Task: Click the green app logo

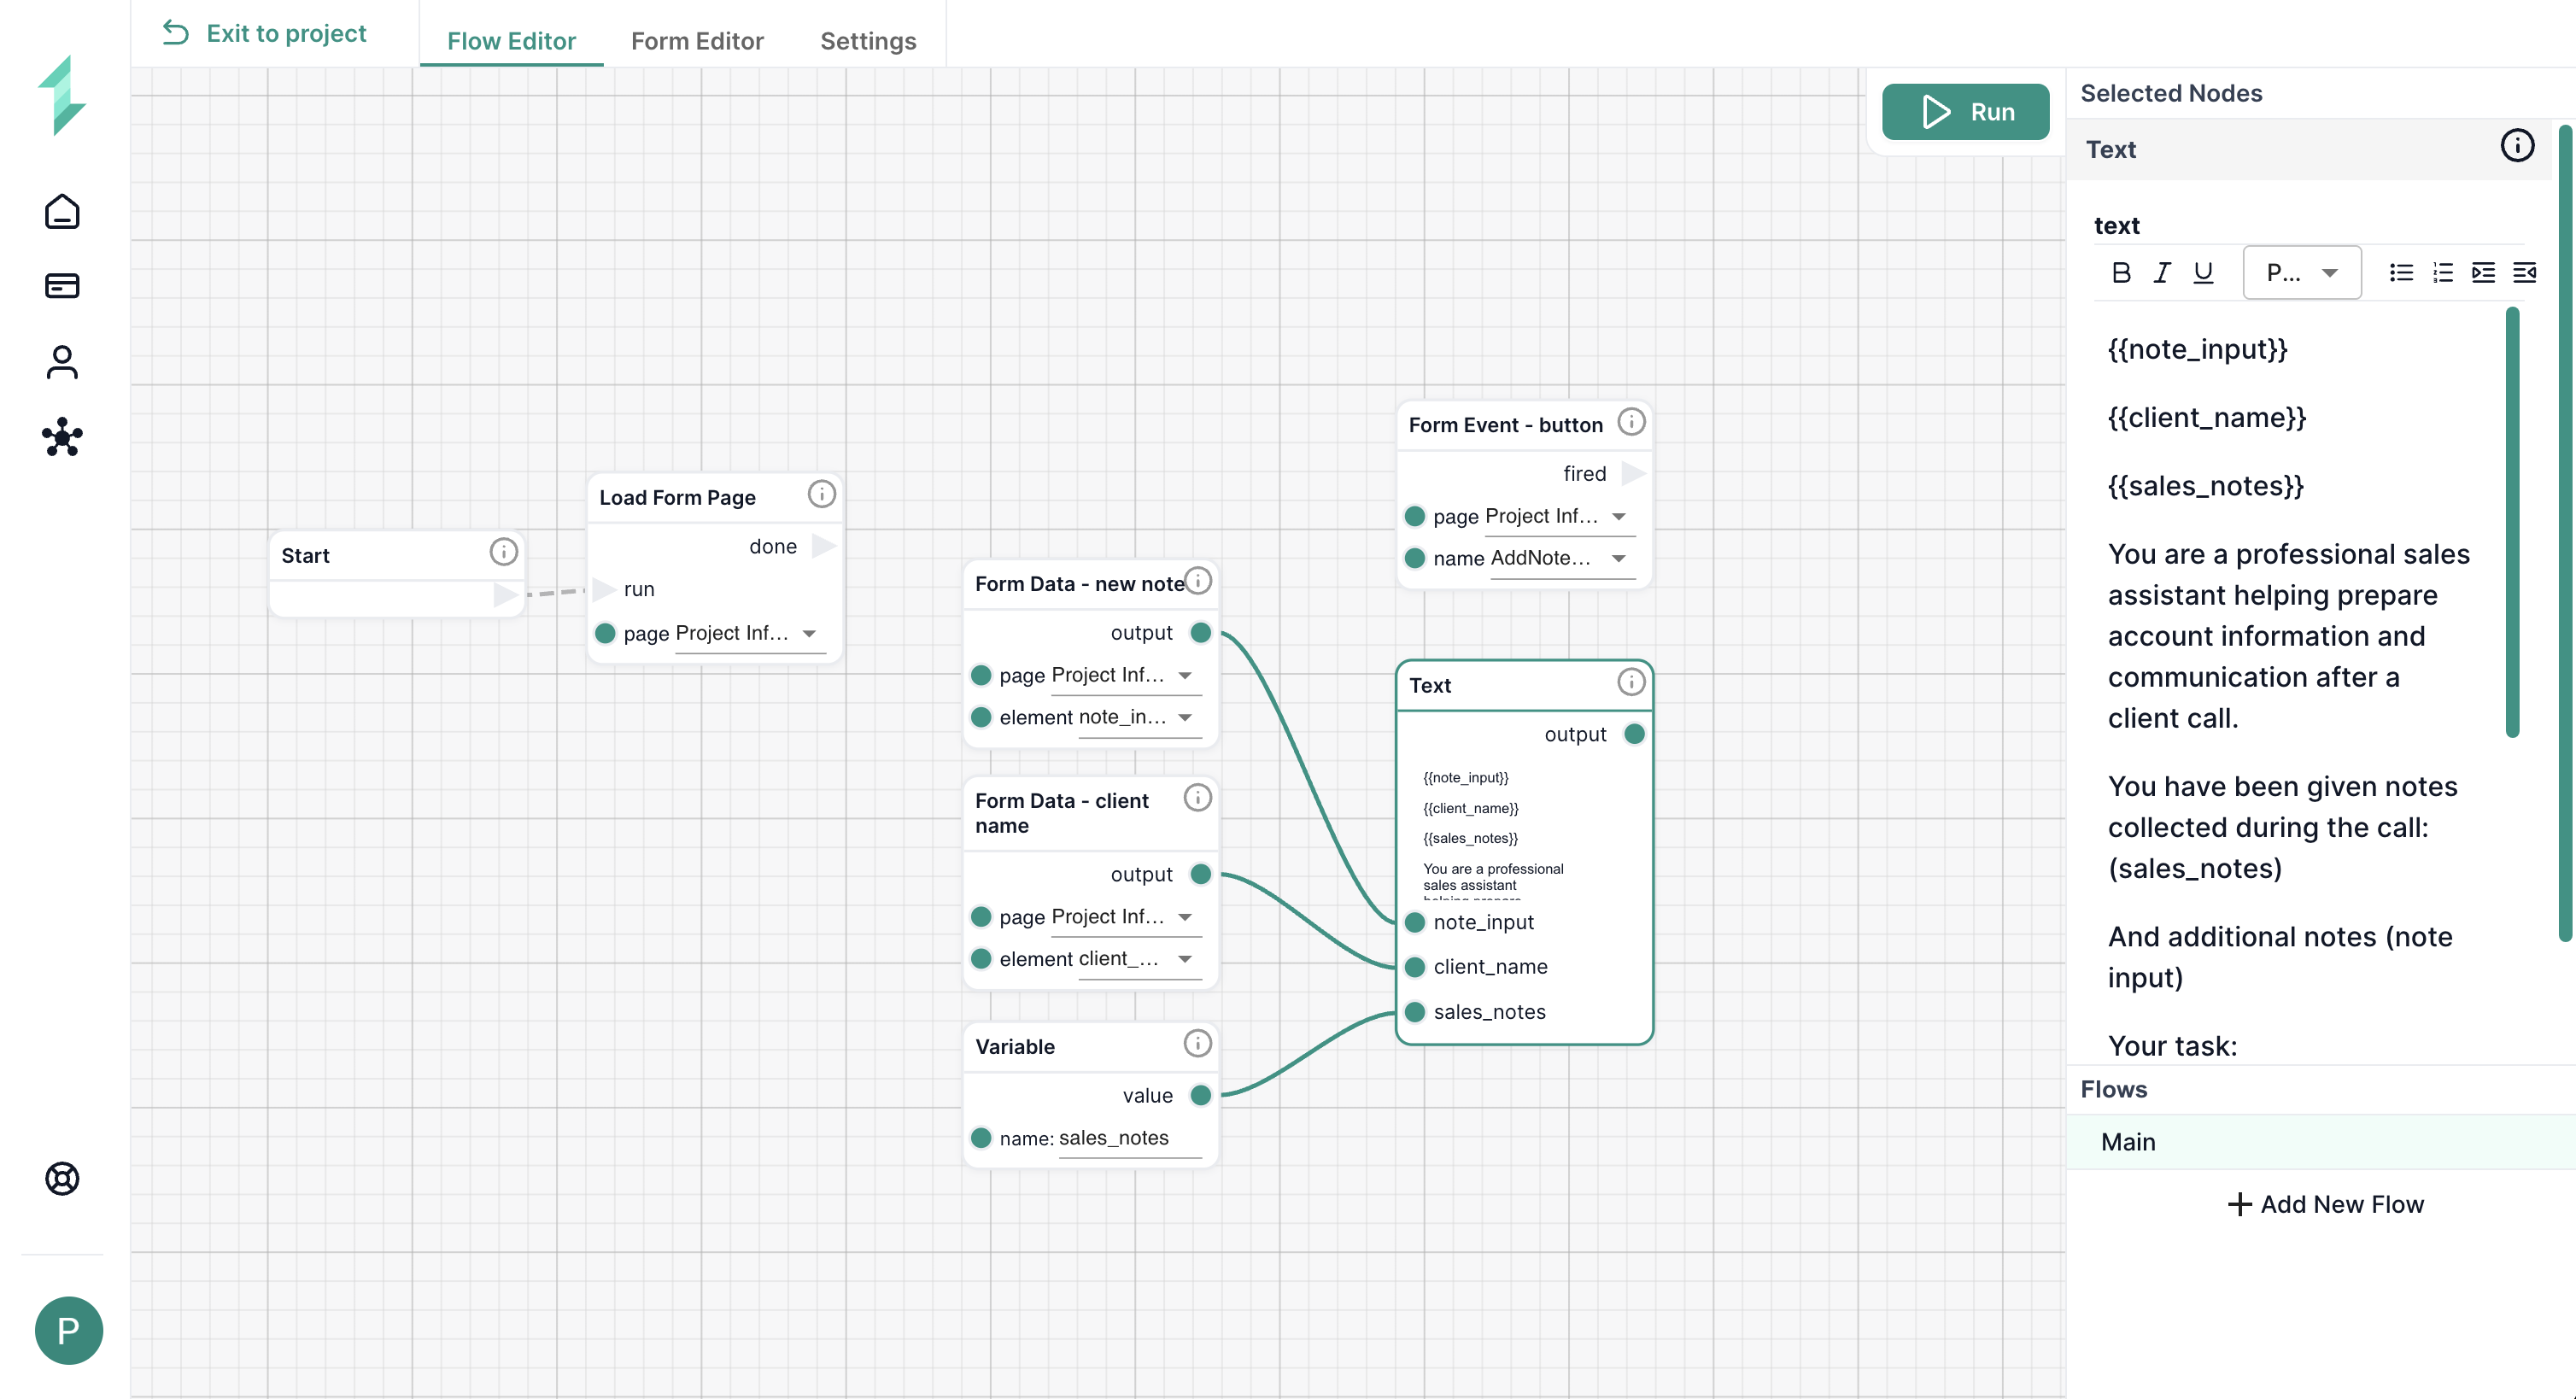Action: 62,95
